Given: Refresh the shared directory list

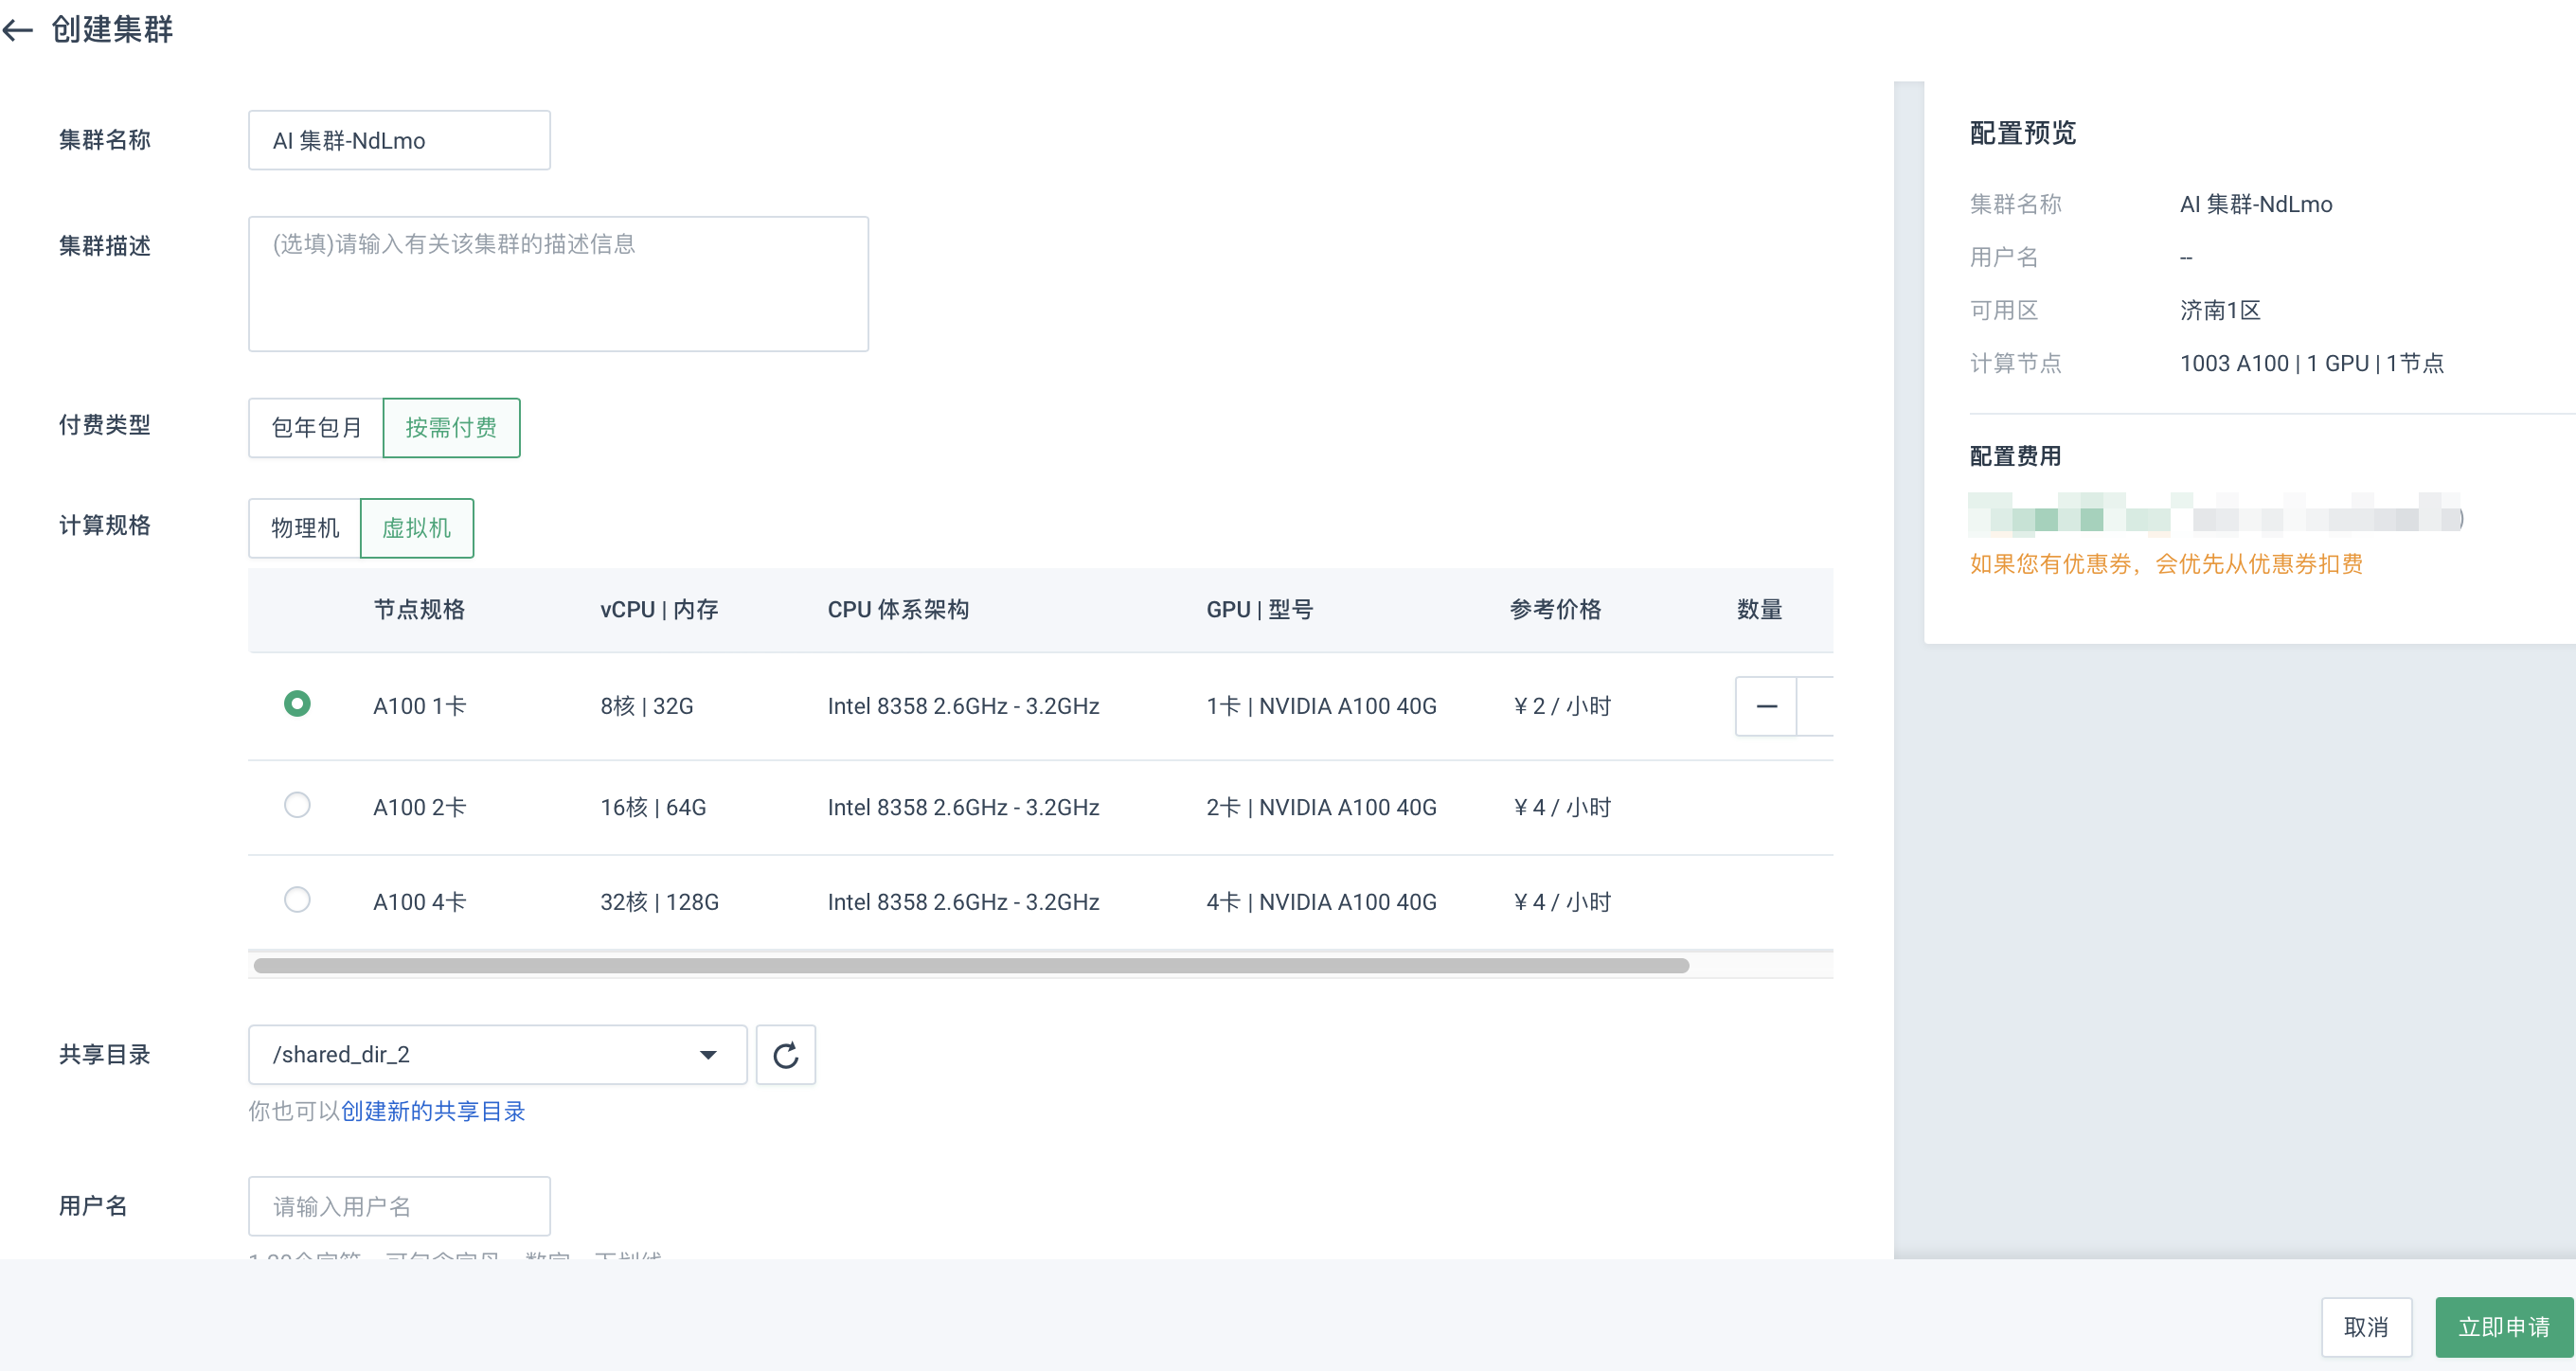Looking at the screenshot, I should 786,1055.
